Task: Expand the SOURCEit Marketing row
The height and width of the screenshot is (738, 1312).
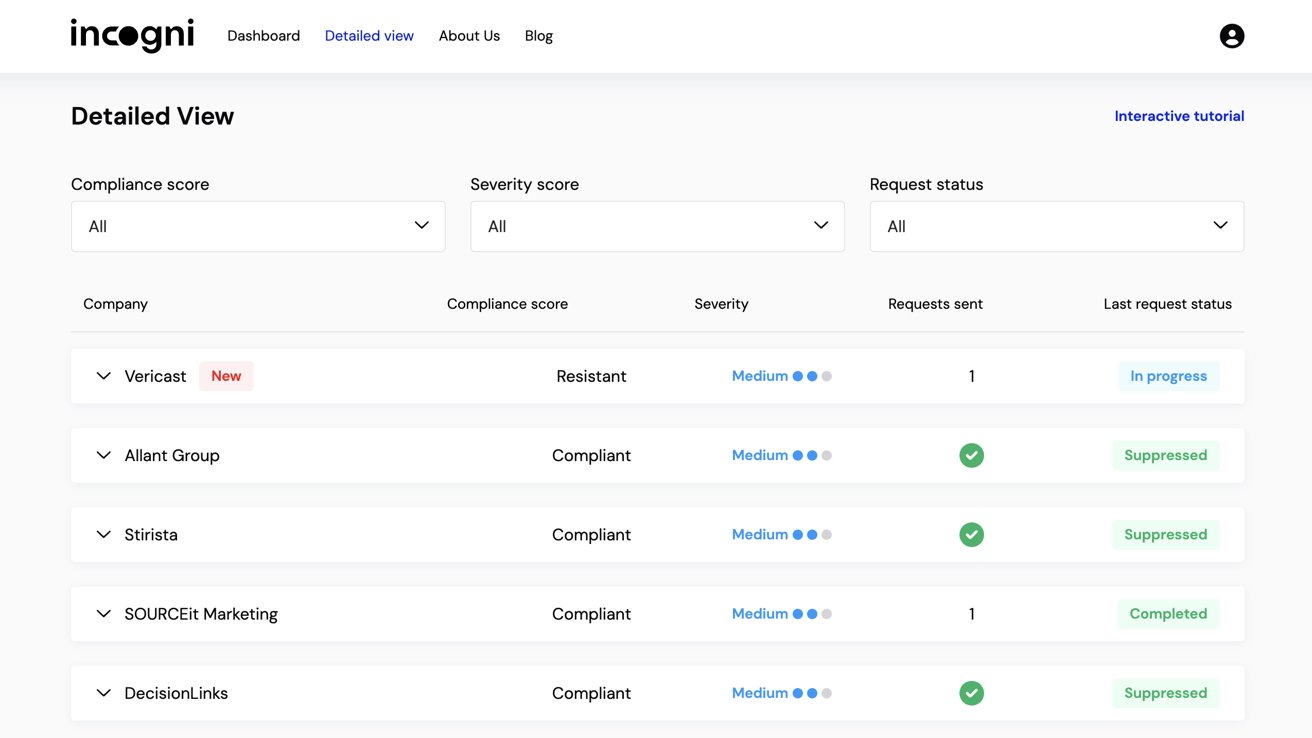Action: coord(103,614)
